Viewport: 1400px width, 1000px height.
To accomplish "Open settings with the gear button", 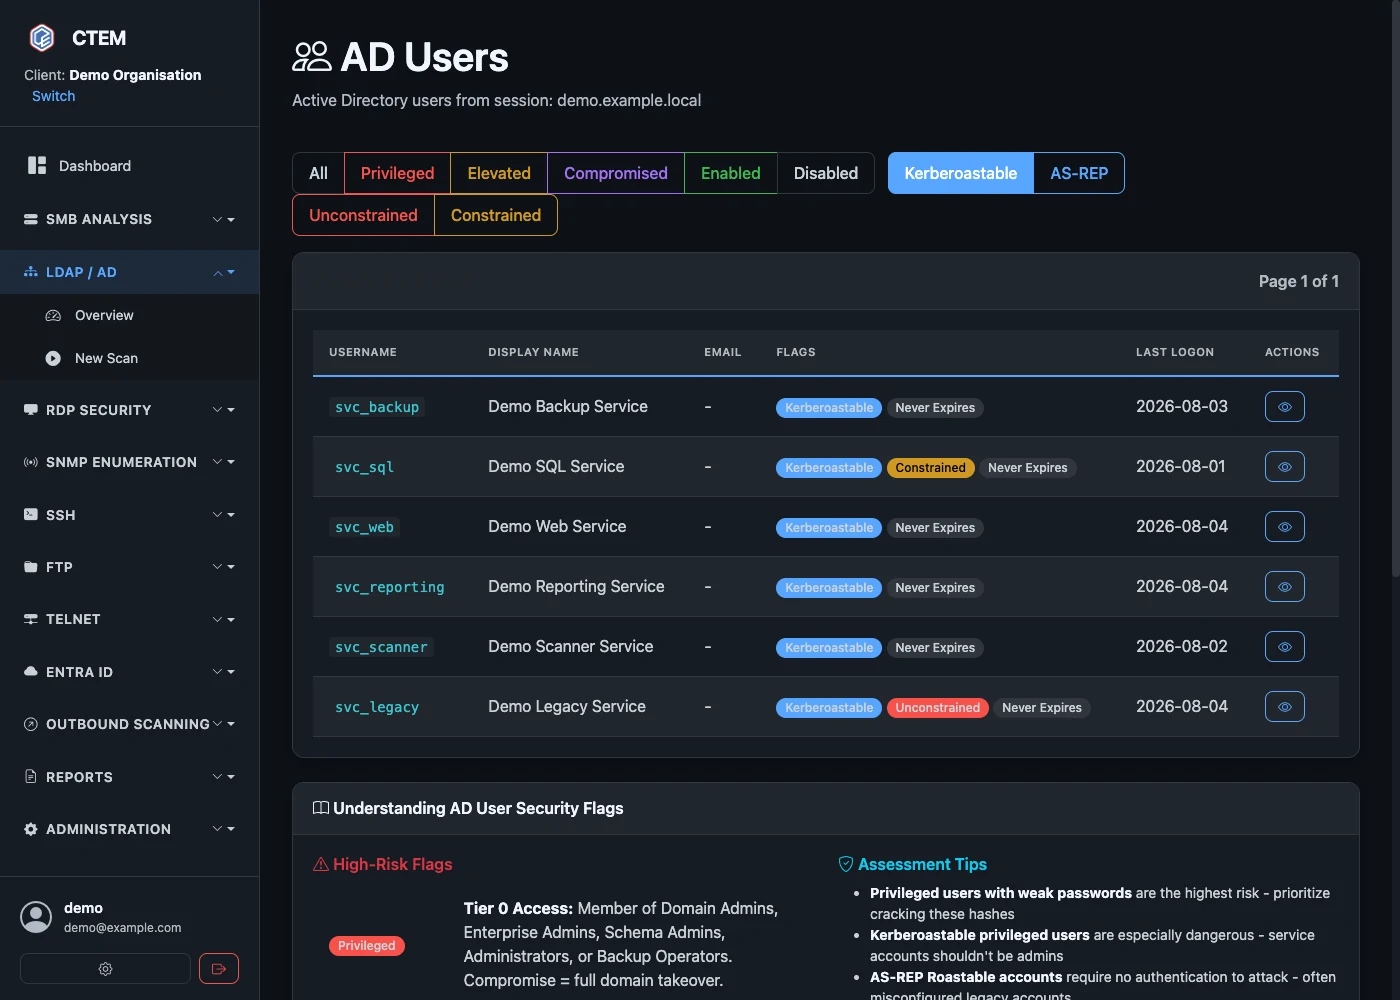I will (x=105, y=969).
